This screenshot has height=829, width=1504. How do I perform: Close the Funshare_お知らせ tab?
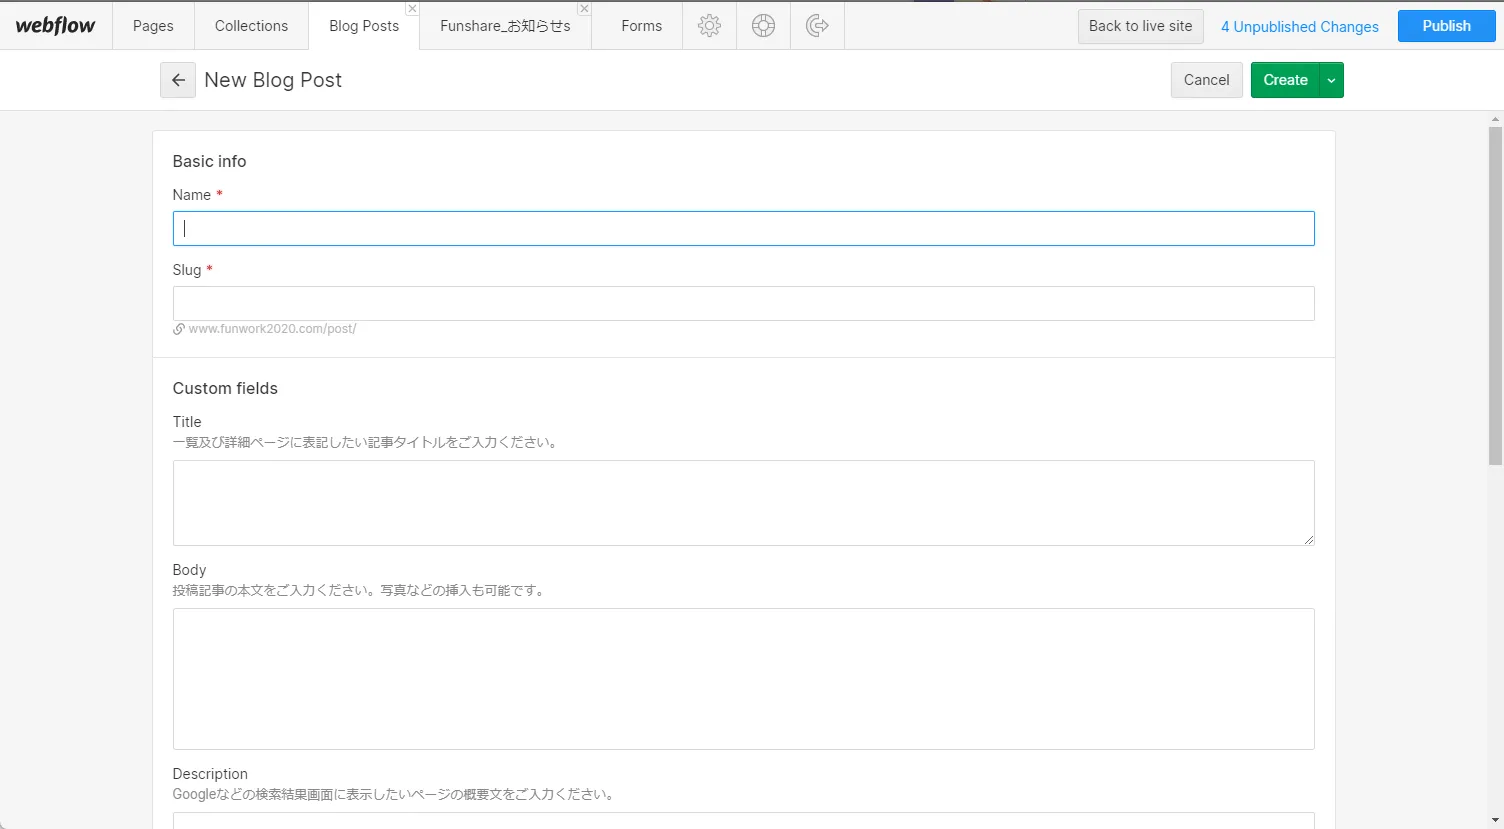pyautogui.click(x=584, y=8)
